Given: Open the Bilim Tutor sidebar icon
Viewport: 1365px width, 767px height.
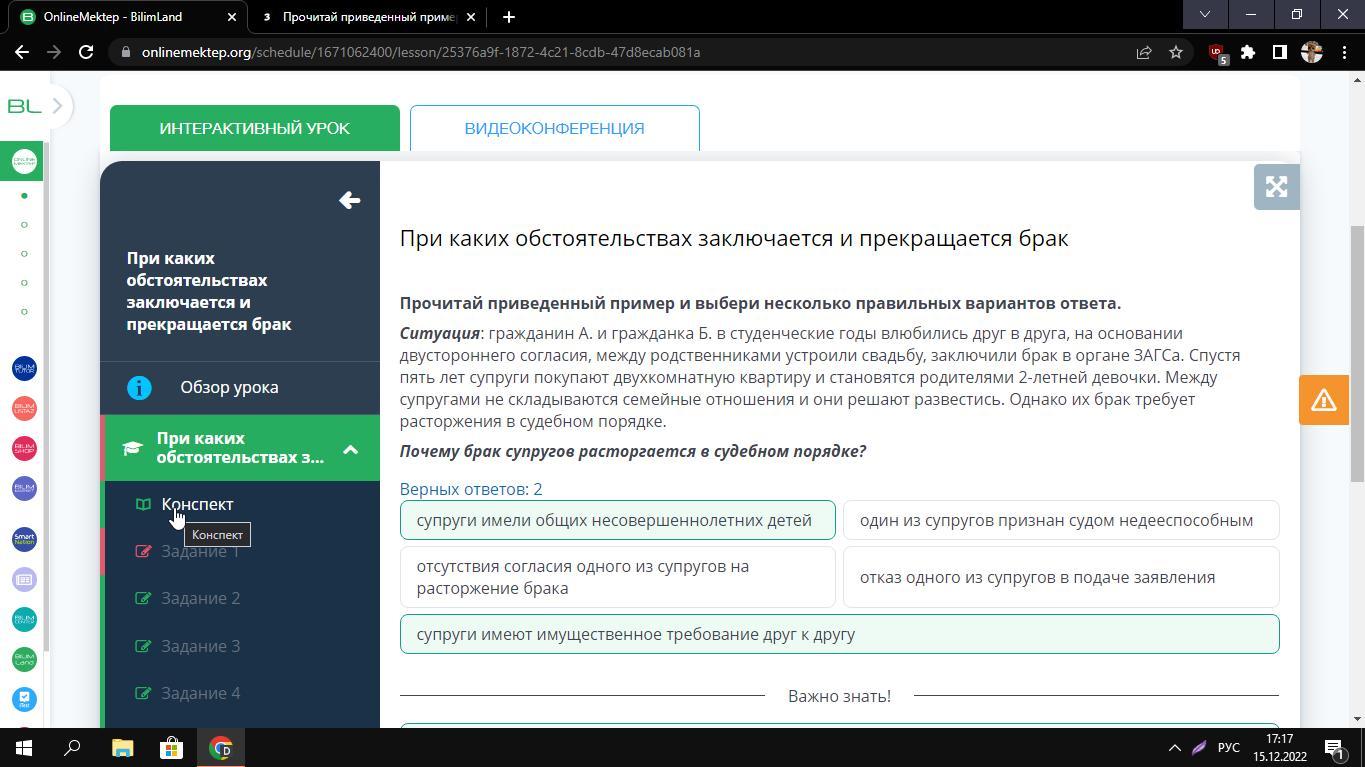Looking at the screenshot, I should (x=24, y=368).
